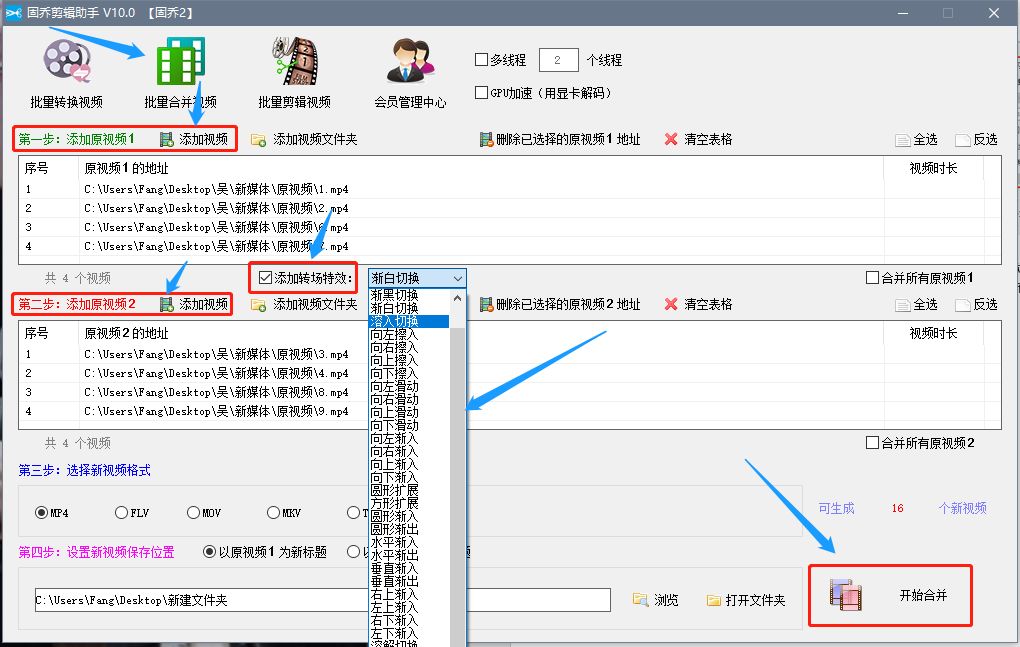
Task: Open 批量剪辑视频 batch edit module
Action: (294, 73)
